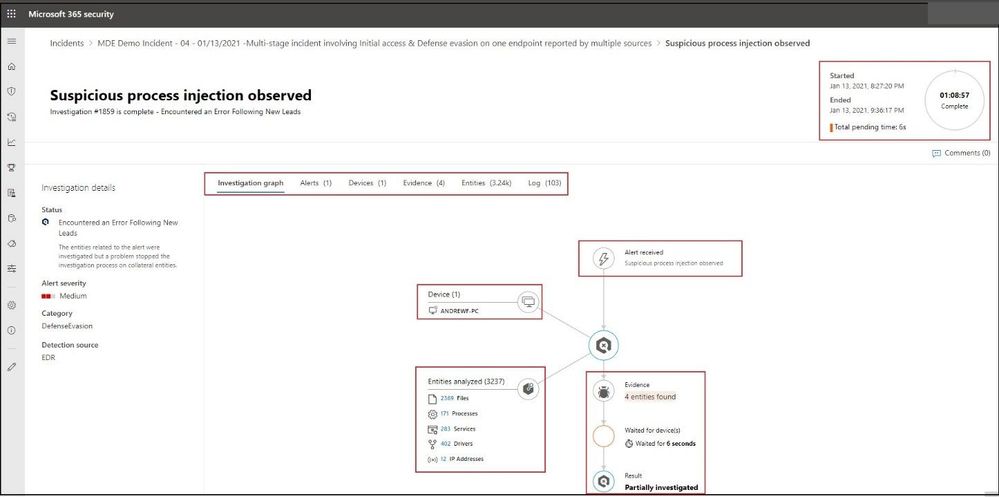Viewport: 999px width, 497px height.
Task: Click the Microsoft 365 security title
Action: (x=71, y=14)
